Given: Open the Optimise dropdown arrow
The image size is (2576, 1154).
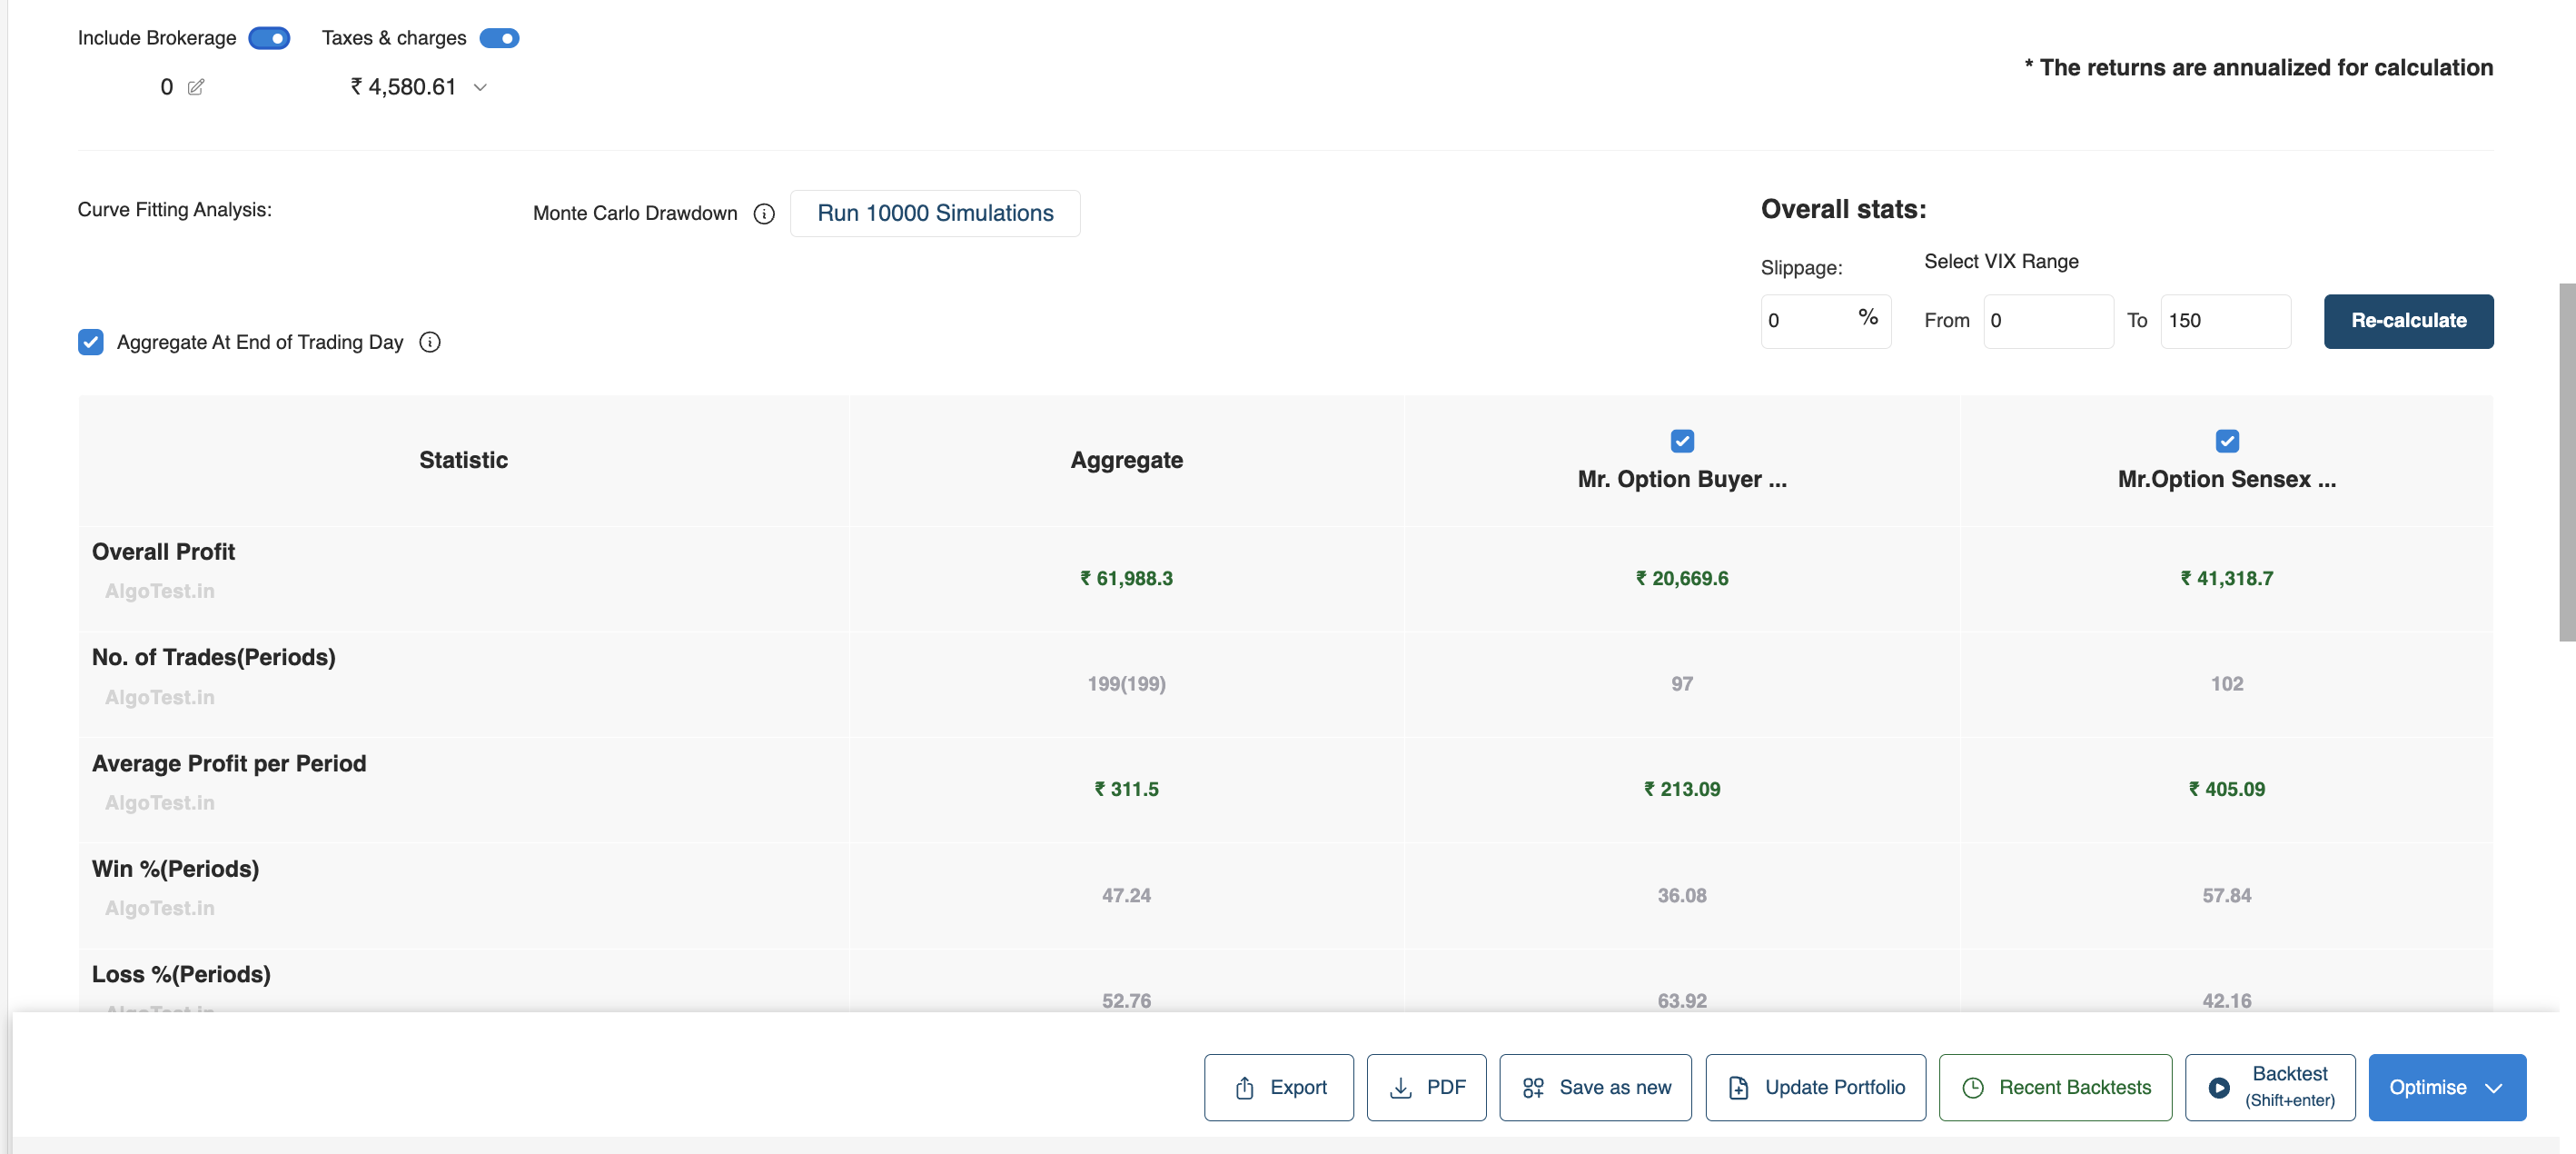Looking at the screenshot, I should pos(2493,1087).
